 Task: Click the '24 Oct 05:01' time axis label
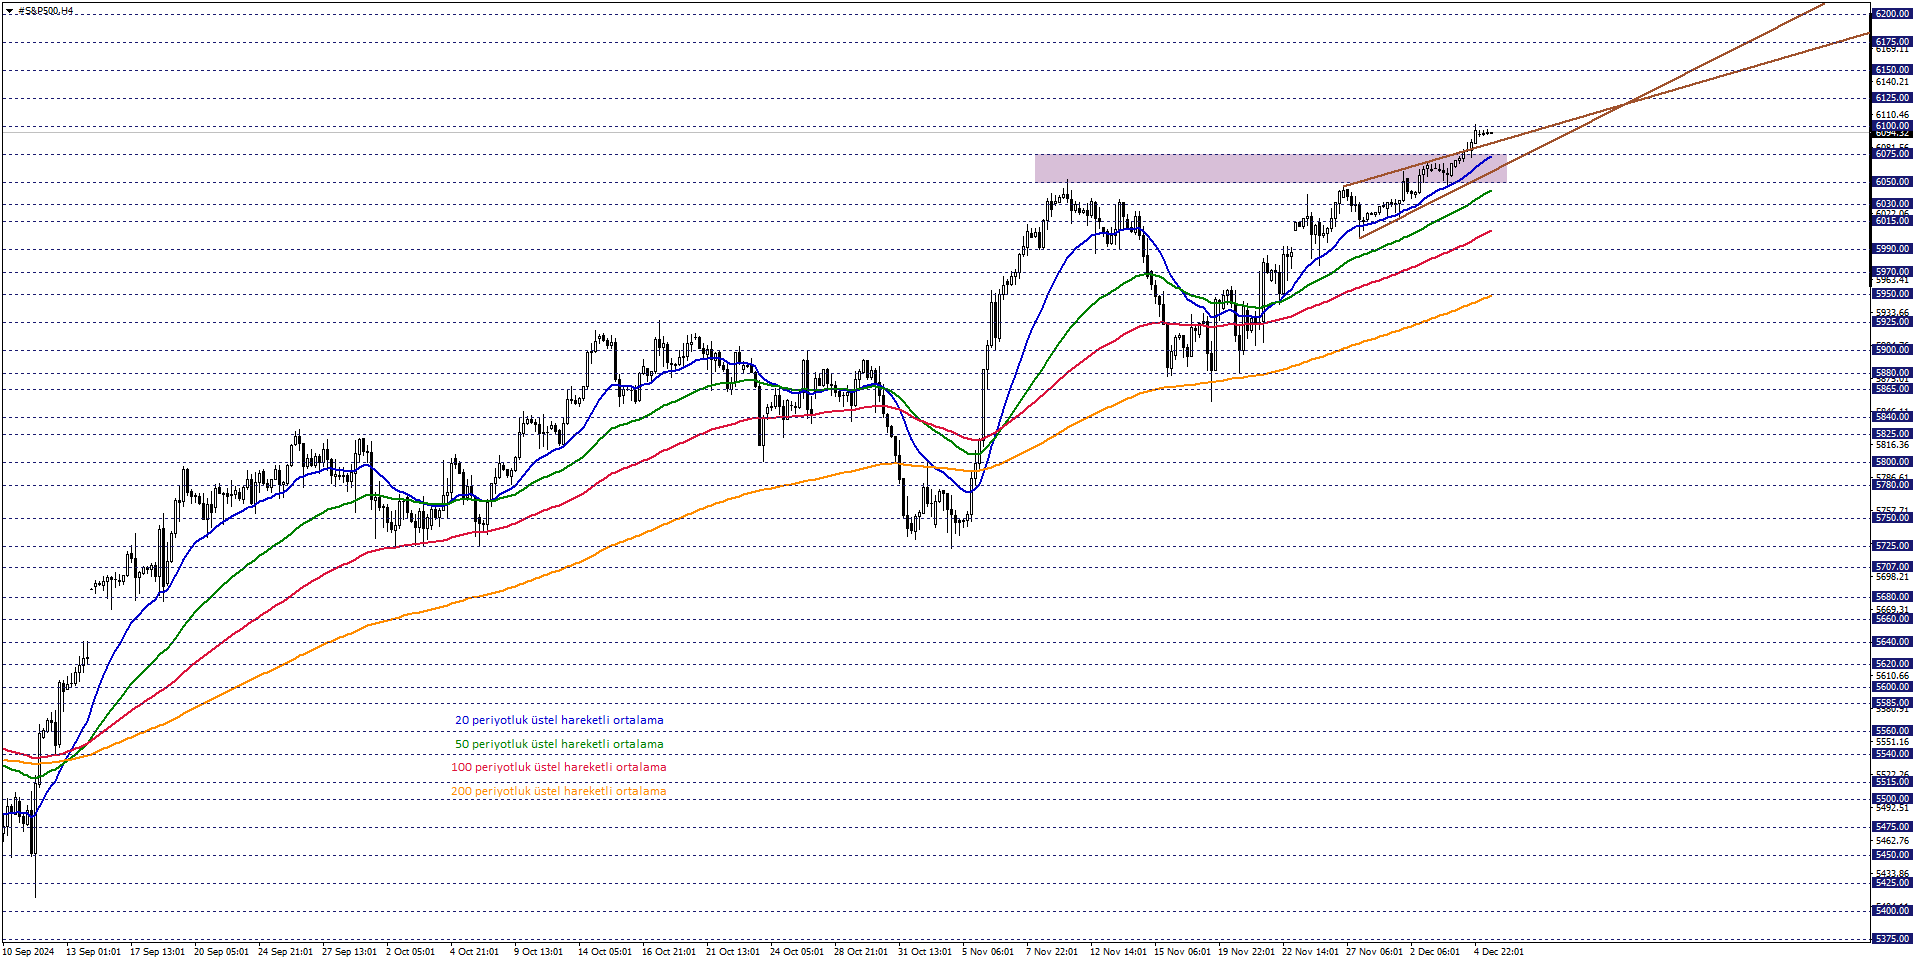(798, 952)
